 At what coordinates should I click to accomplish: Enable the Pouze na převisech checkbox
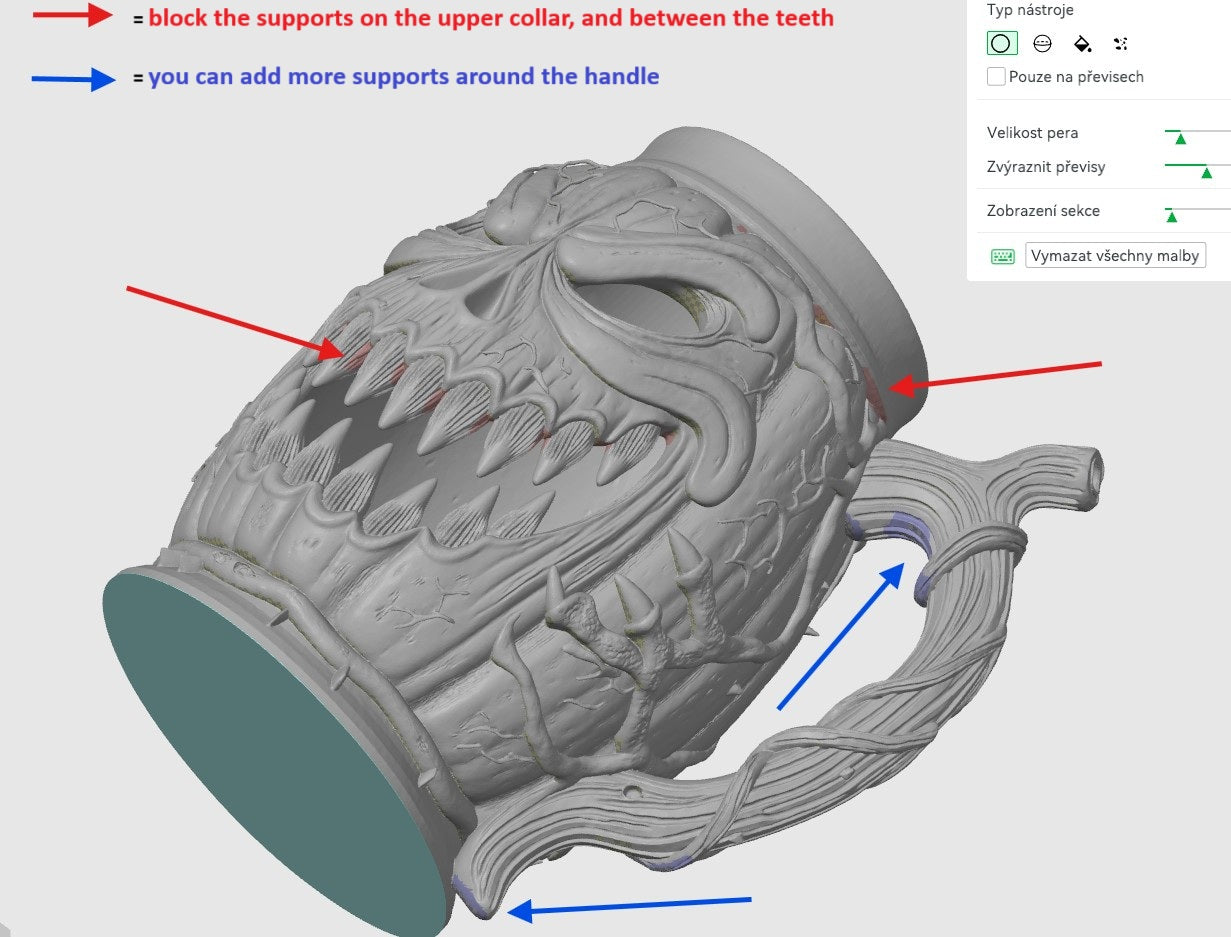coord(996,77)
